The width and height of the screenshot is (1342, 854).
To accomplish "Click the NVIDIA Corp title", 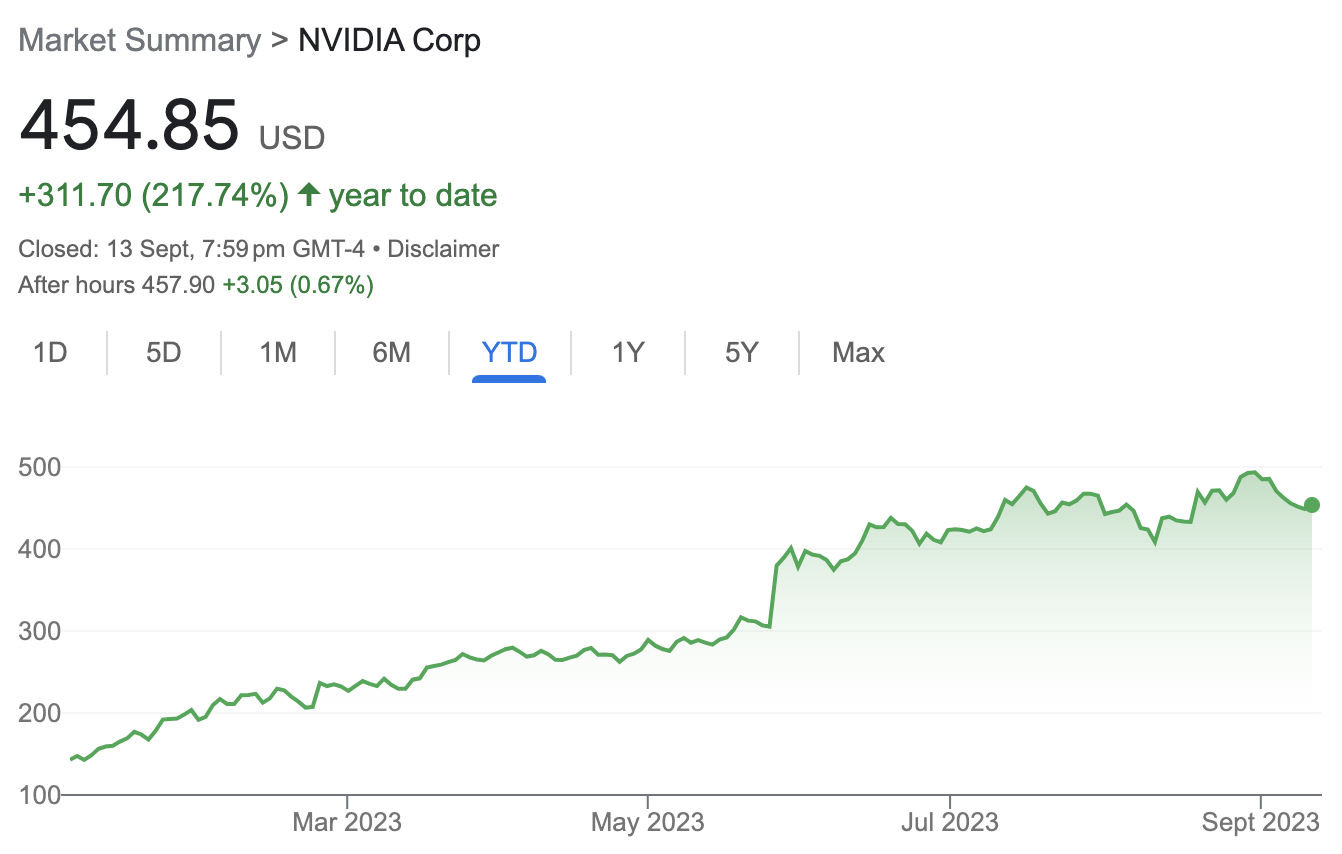I will (390, 41).
